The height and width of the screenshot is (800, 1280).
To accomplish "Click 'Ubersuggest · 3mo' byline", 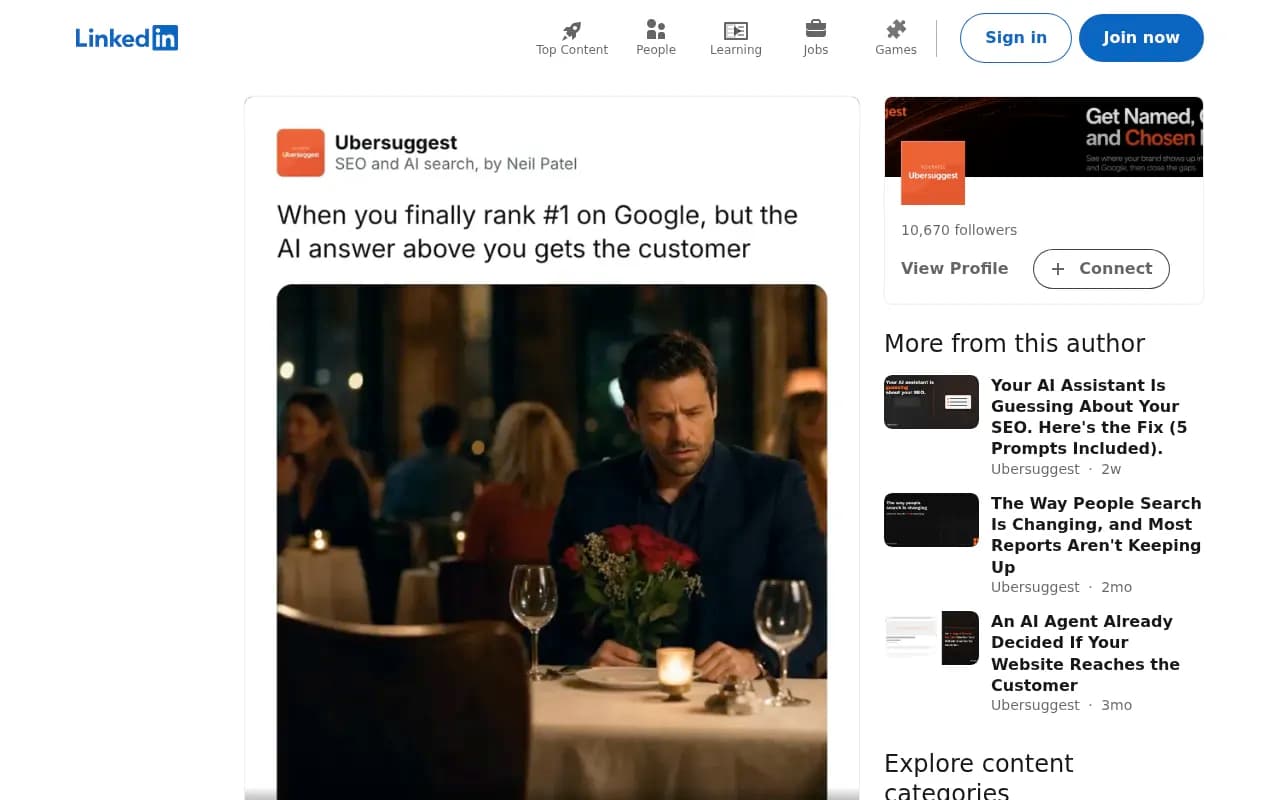I will click(1062, 705).
